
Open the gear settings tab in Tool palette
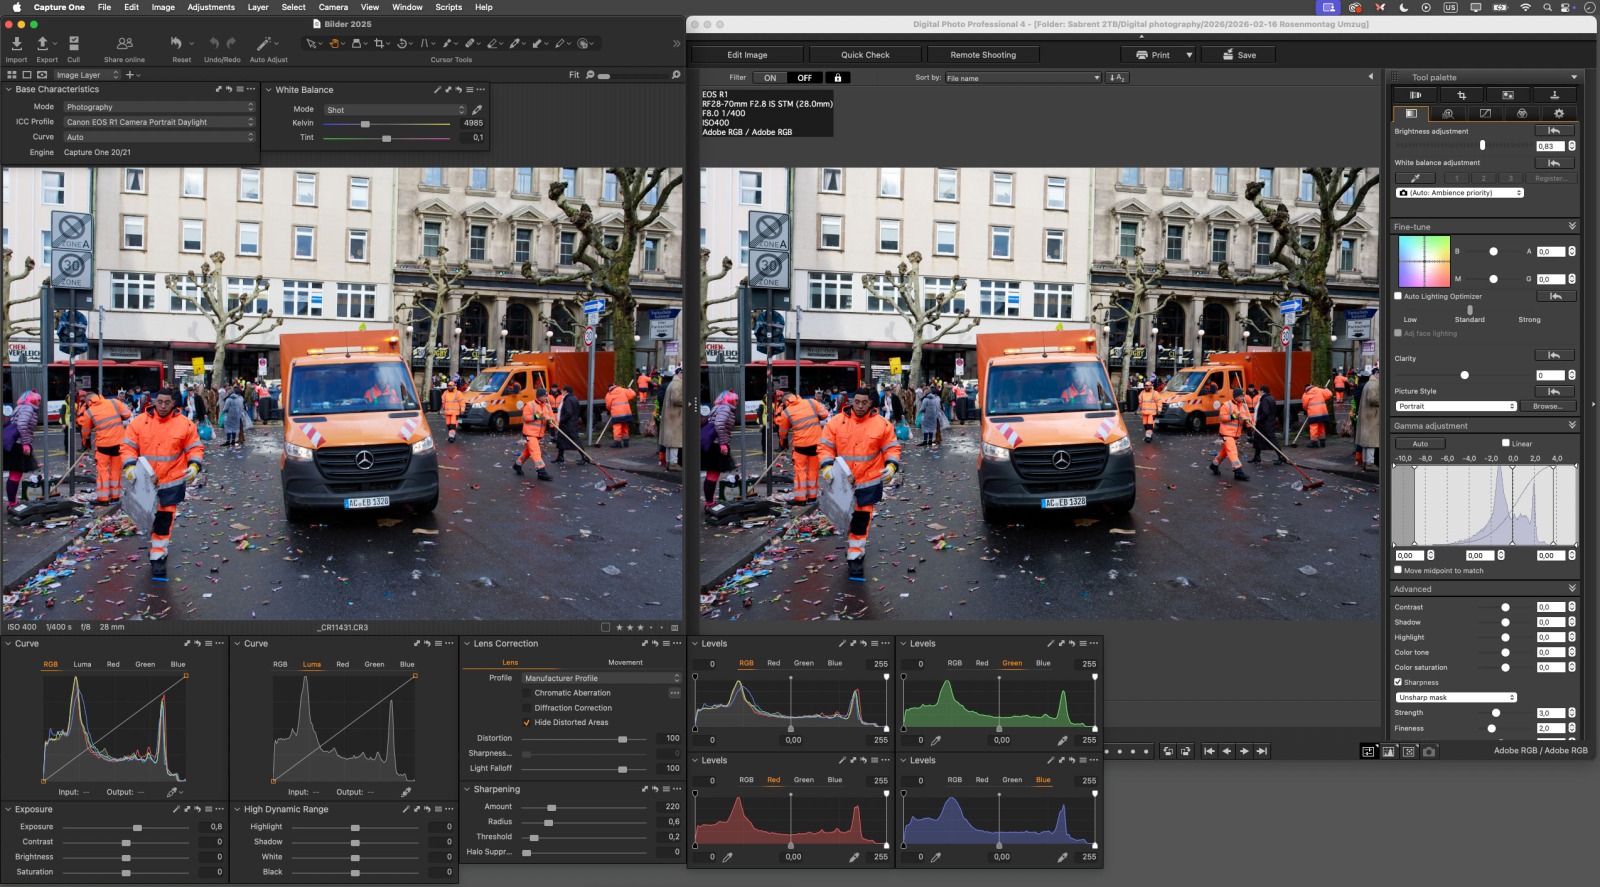coord(1558,113)
